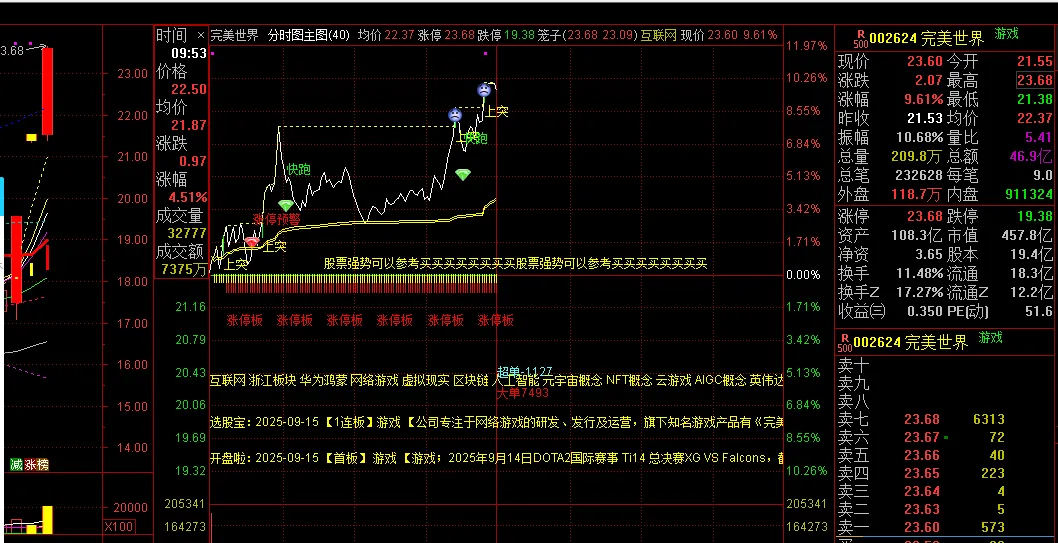Click the 市值 457.8亿 value
Image resolution: width=1058 pixels, height=543 pixels.
(1028, 236)
